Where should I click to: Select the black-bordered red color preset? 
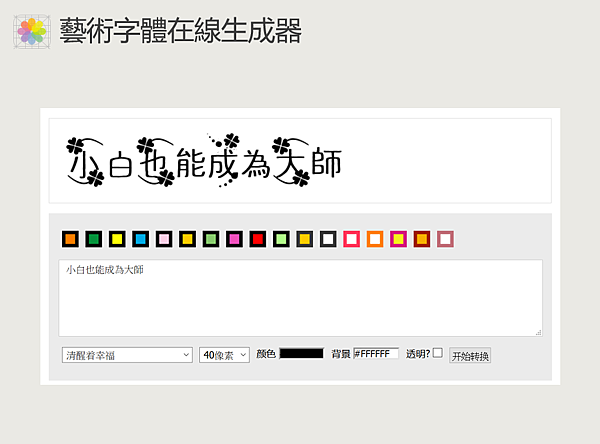[258, 239]
